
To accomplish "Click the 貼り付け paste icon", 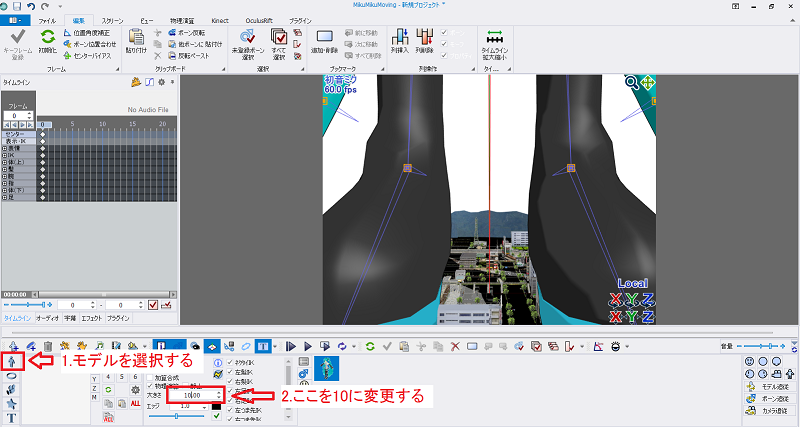I will click(x=136, y=37).
